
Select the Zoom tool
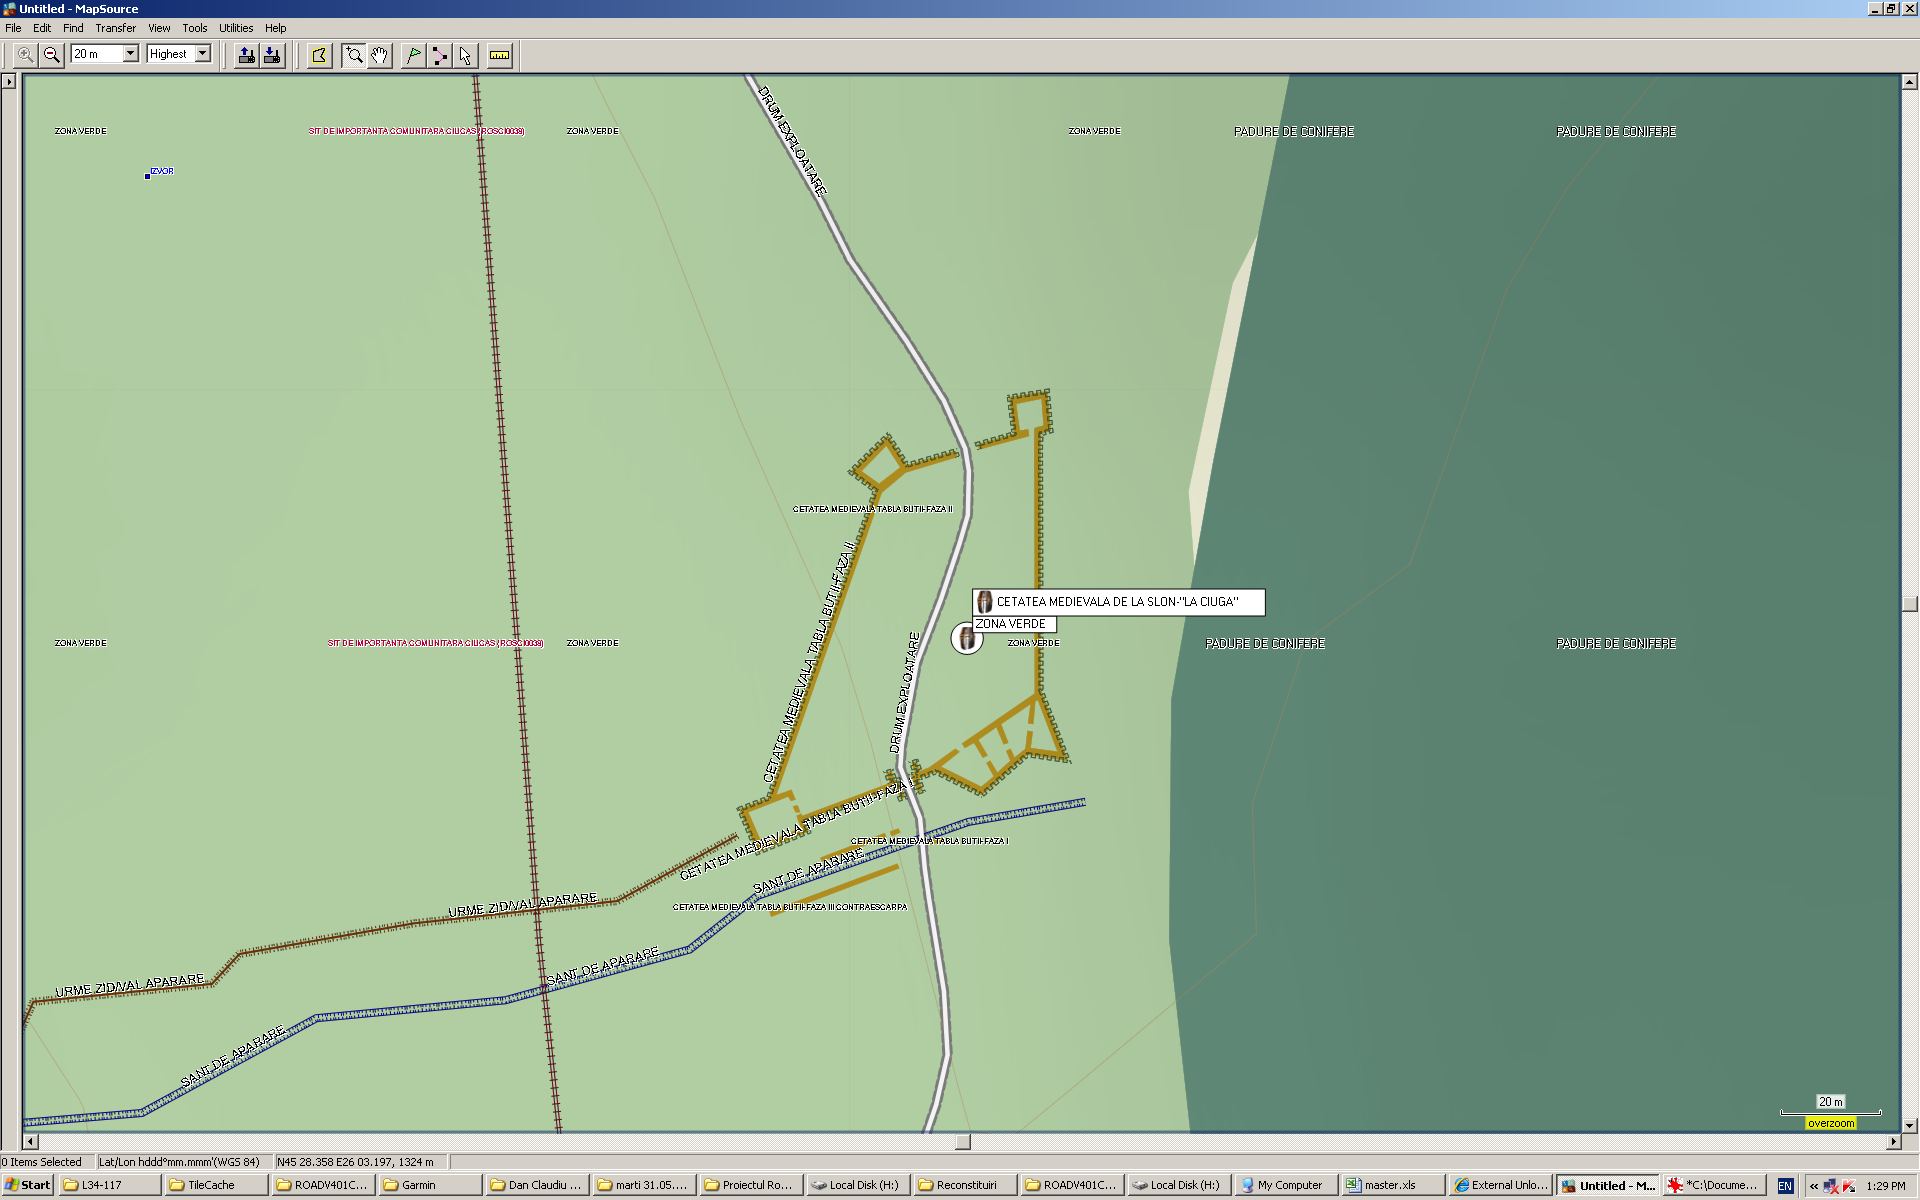(354, 55)
